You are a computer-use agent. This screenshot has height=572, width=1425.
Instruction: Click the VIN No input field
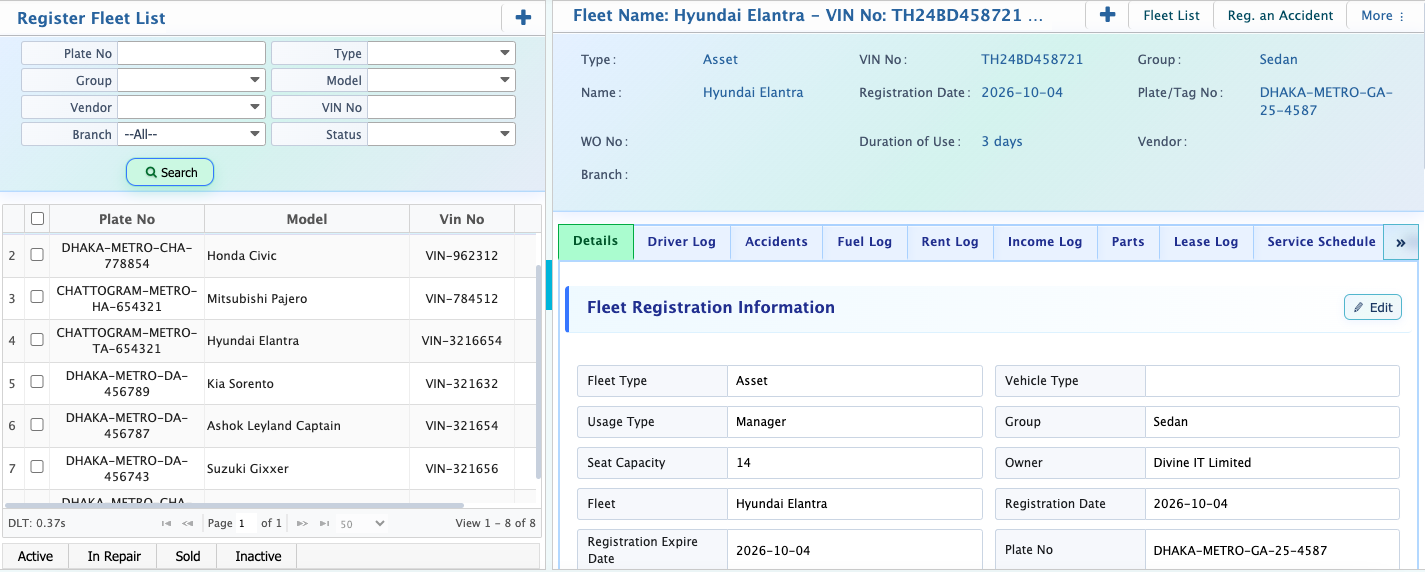441,107
